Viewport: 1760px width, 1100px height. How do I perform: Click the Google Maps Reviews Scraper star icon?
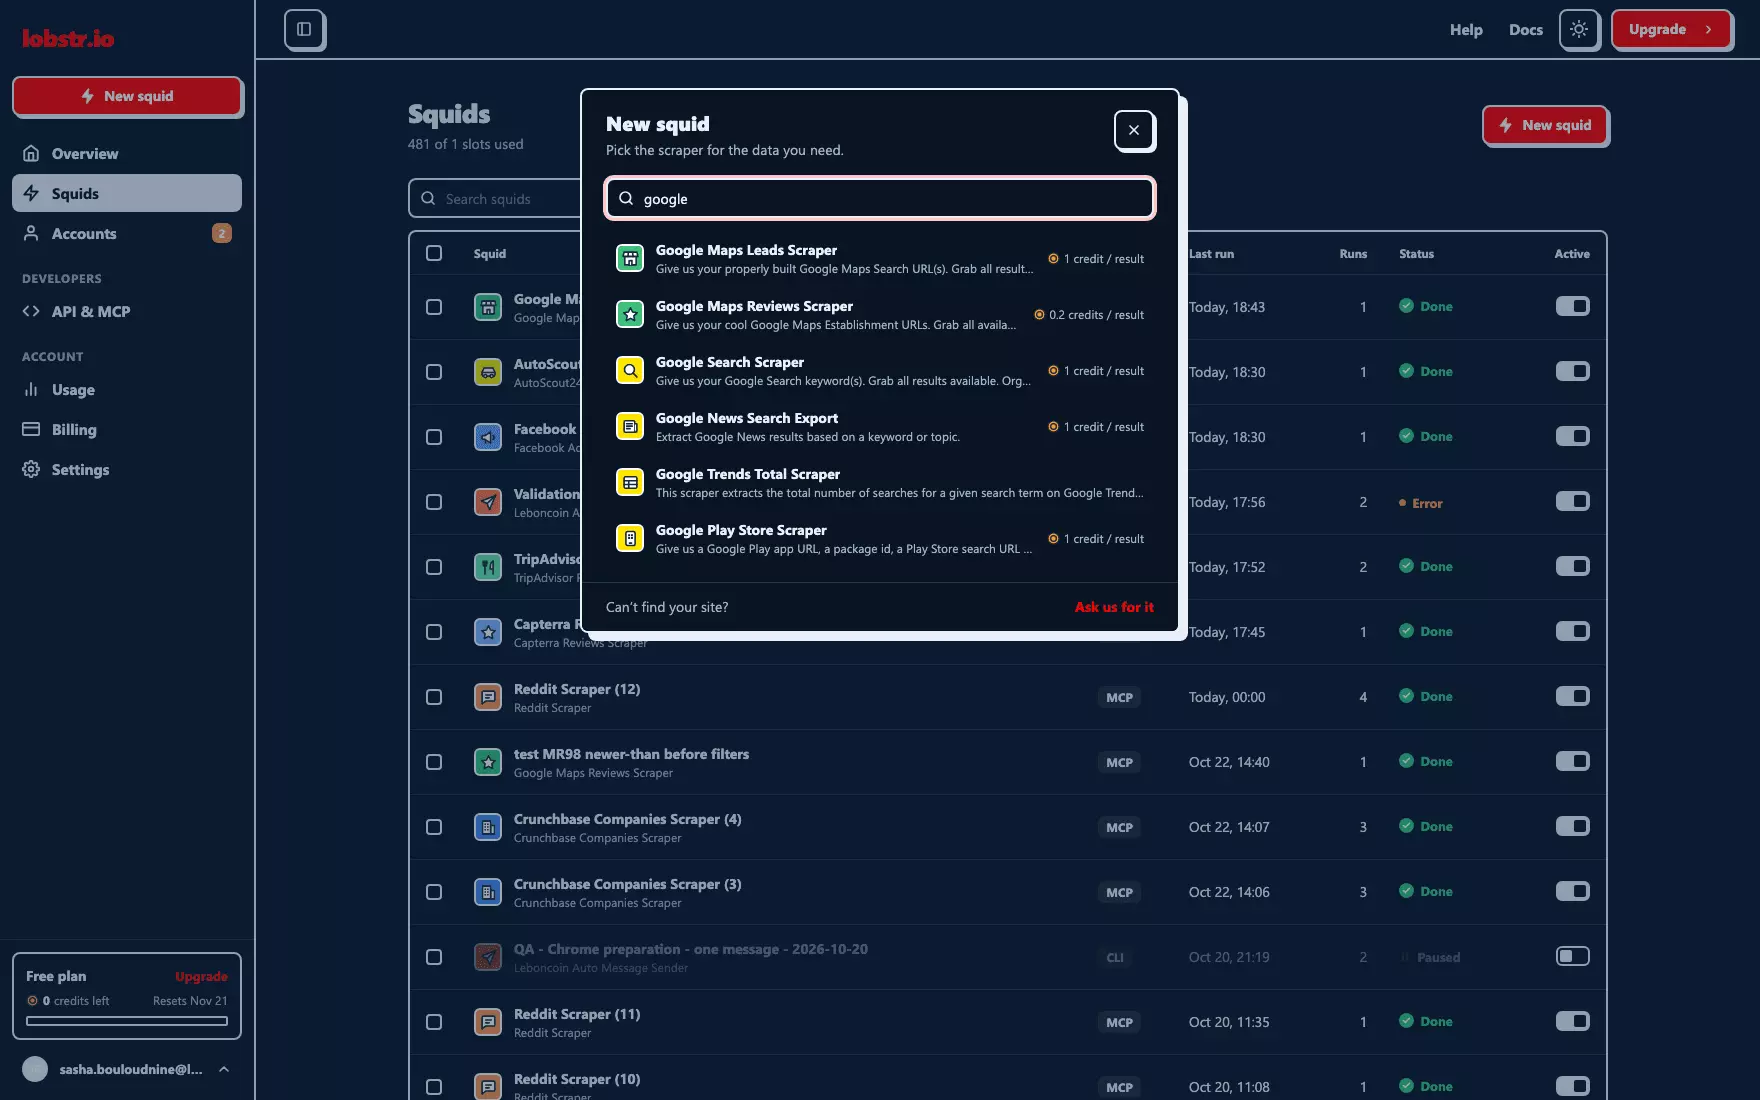[x=630, y=315]
